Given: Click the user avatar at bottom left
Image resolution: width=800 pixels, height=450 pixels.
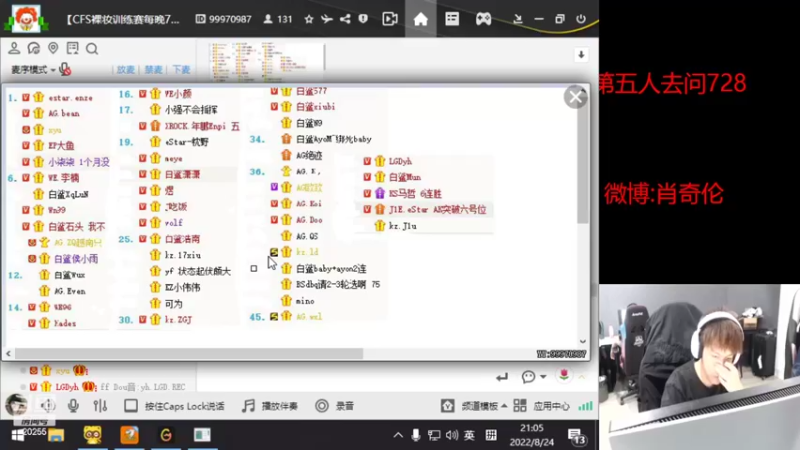Looking at the screenshot, I should [16, 405].
